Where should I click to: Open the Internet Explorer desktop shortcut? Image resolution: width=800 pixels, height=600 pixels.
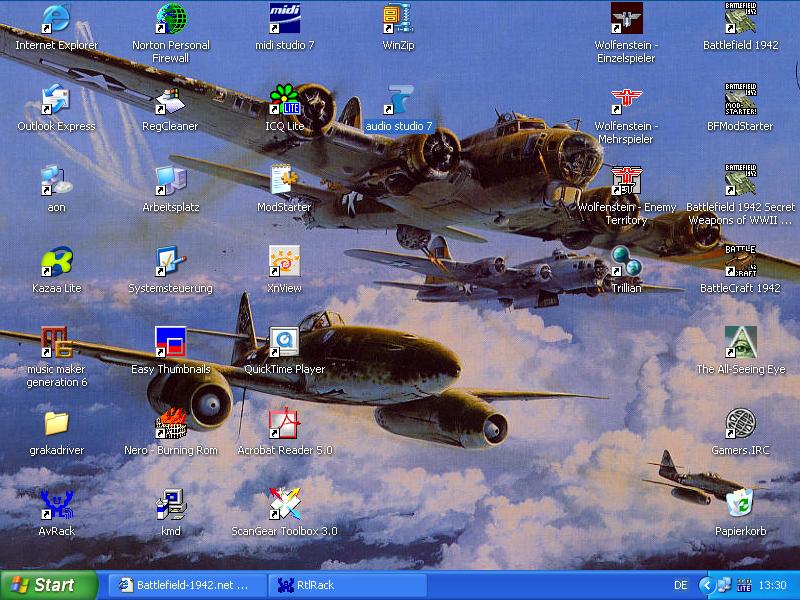[x=56, y=19]
